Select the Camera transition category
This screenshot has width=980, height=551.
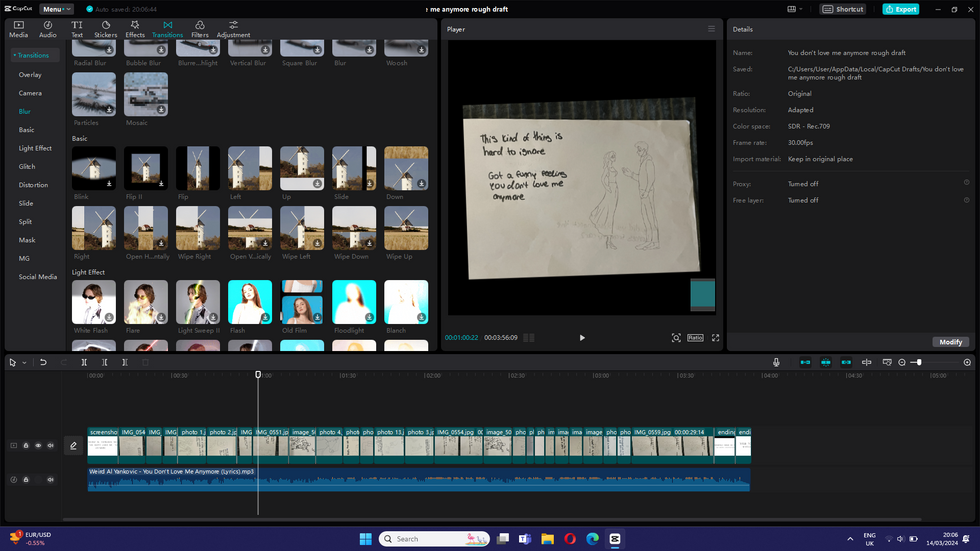pyautogui.click(x=30, y=93)
